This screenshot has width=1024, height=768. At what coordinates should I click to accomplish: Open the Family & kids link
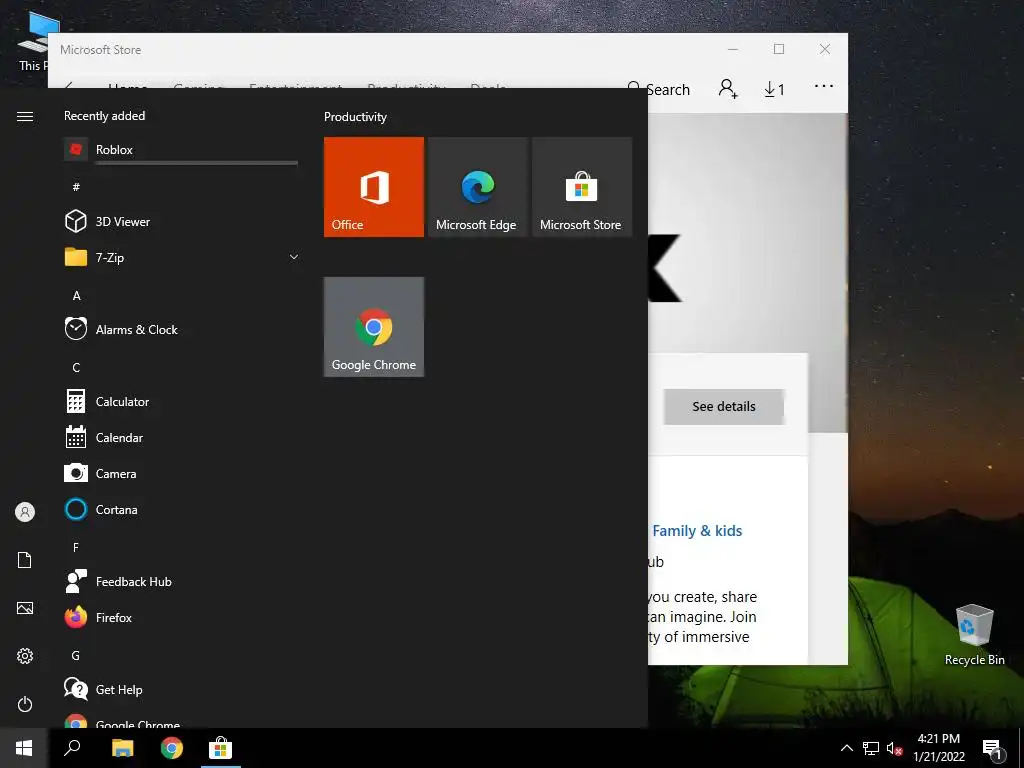point(697,531)
